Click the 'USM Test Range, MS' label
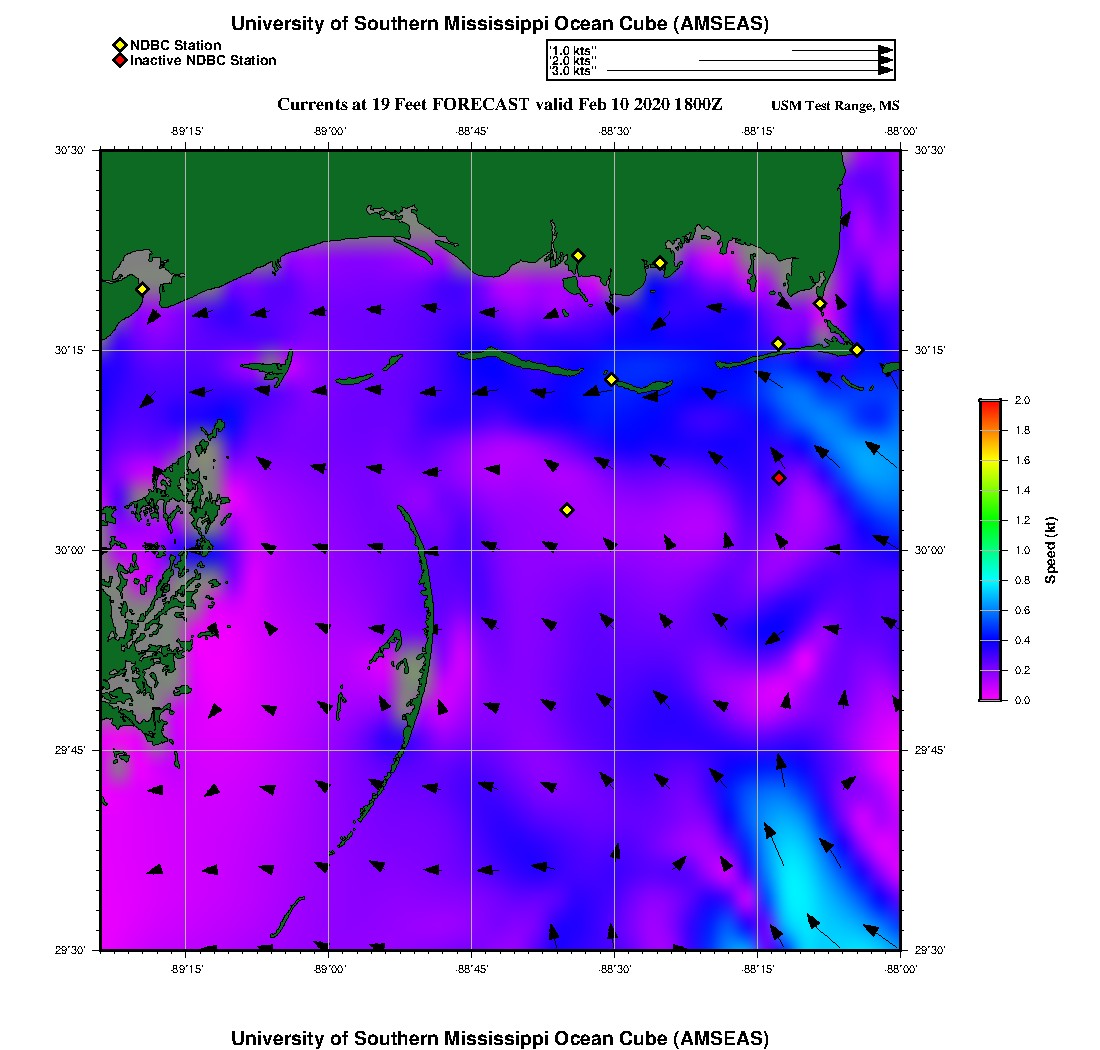 click(x=835, y=106)
